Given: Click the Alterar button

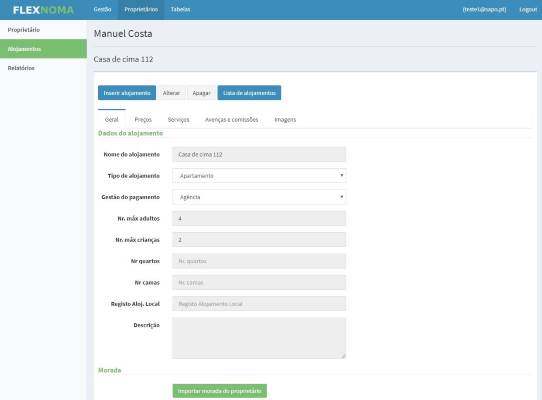Looking at the screenshot, I should tap(171, 93).
